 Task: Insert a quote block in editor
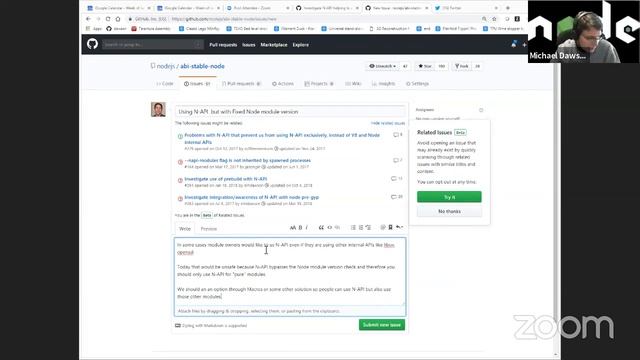(x=321, y=228)
